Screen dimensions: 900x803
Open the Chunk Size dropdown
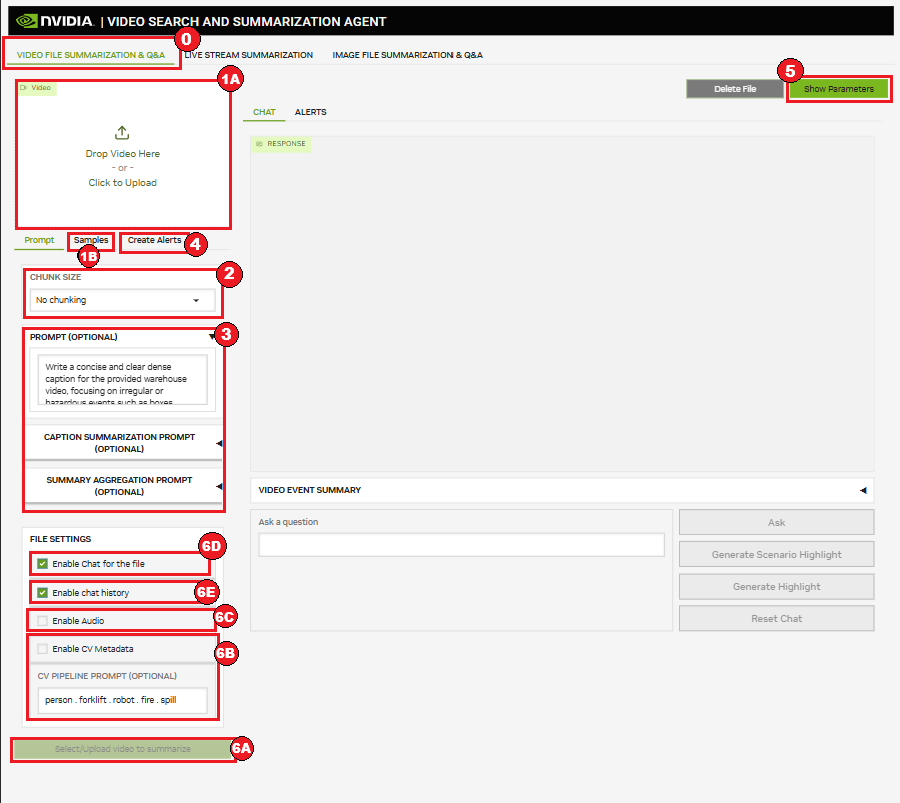122,299
